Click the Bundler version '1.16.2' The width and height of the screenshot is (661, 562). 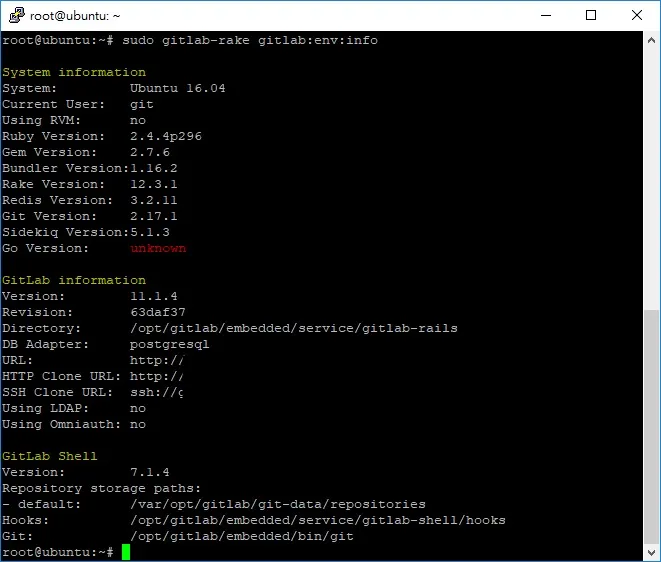pyautogui.click(x=153, y=168)
